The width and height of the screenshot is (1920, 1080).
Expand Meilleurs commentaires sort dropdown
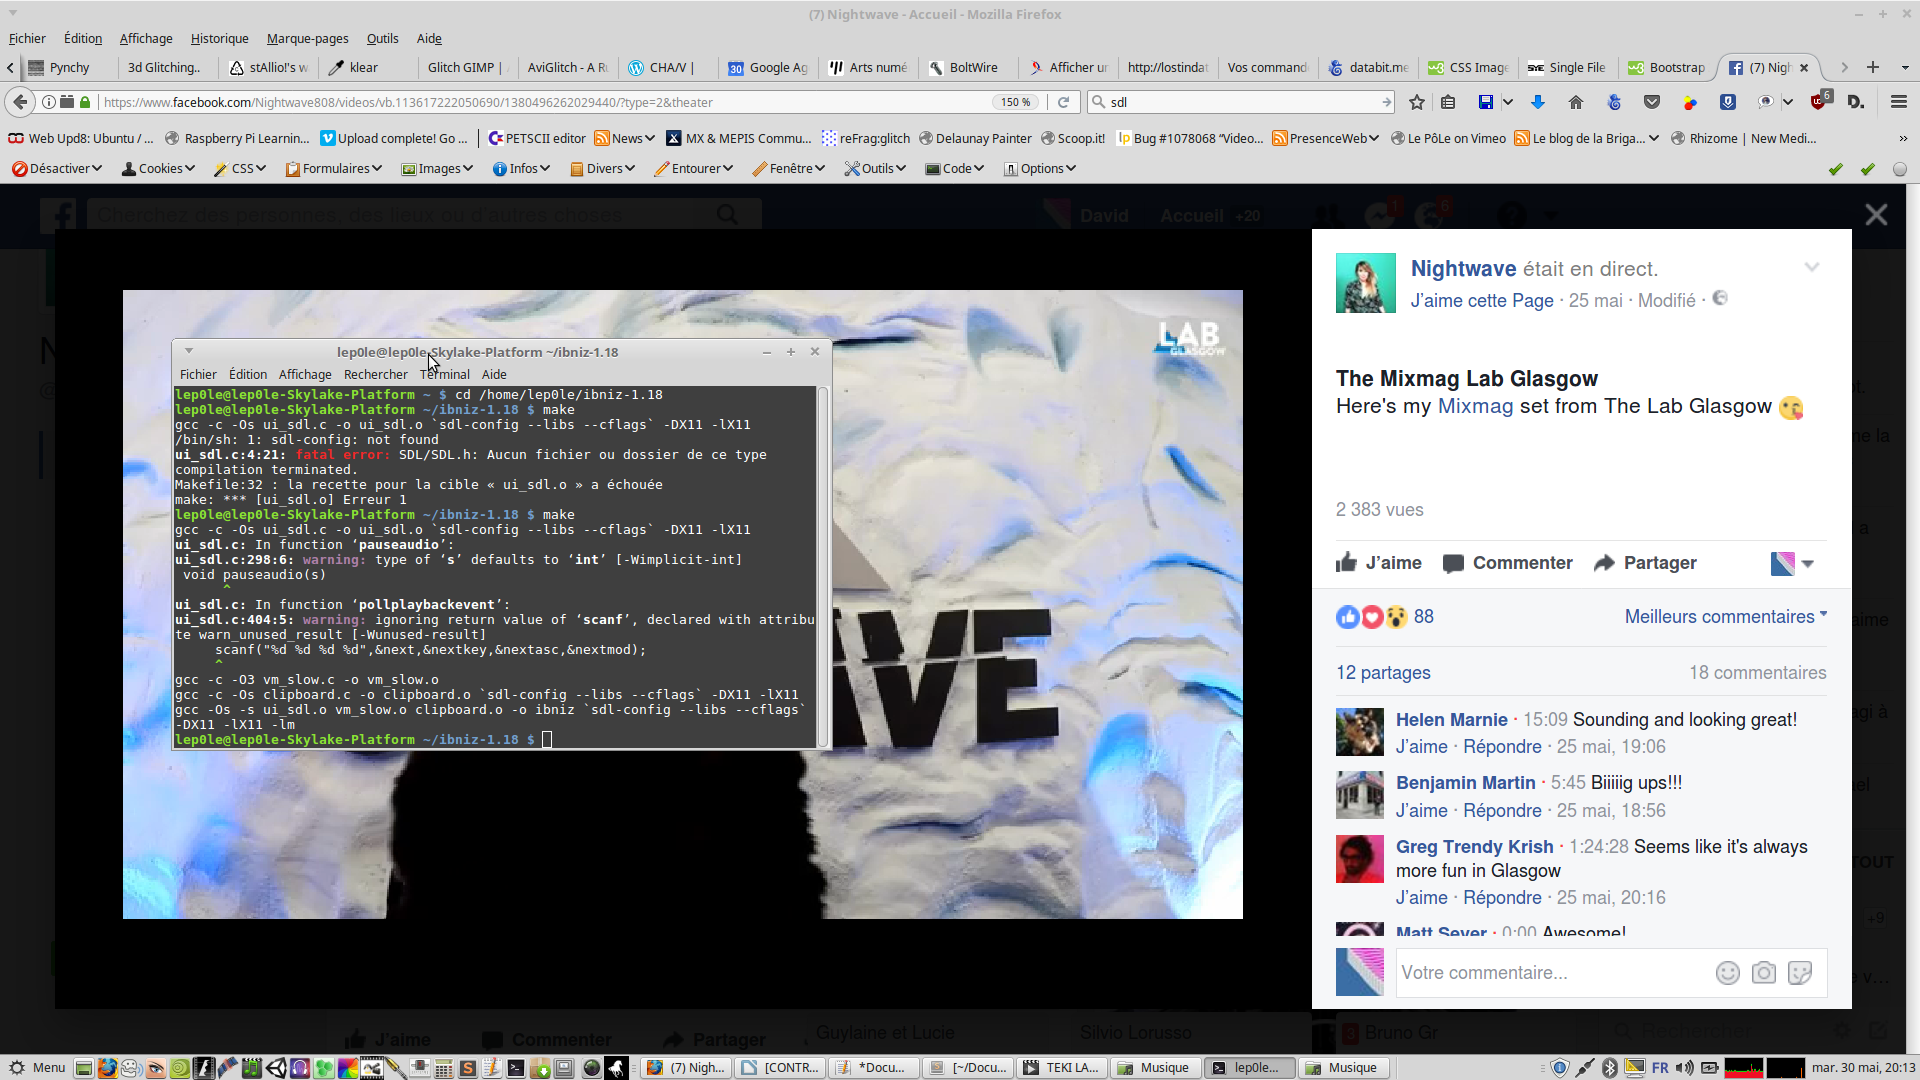click(x=1725, y=617)
